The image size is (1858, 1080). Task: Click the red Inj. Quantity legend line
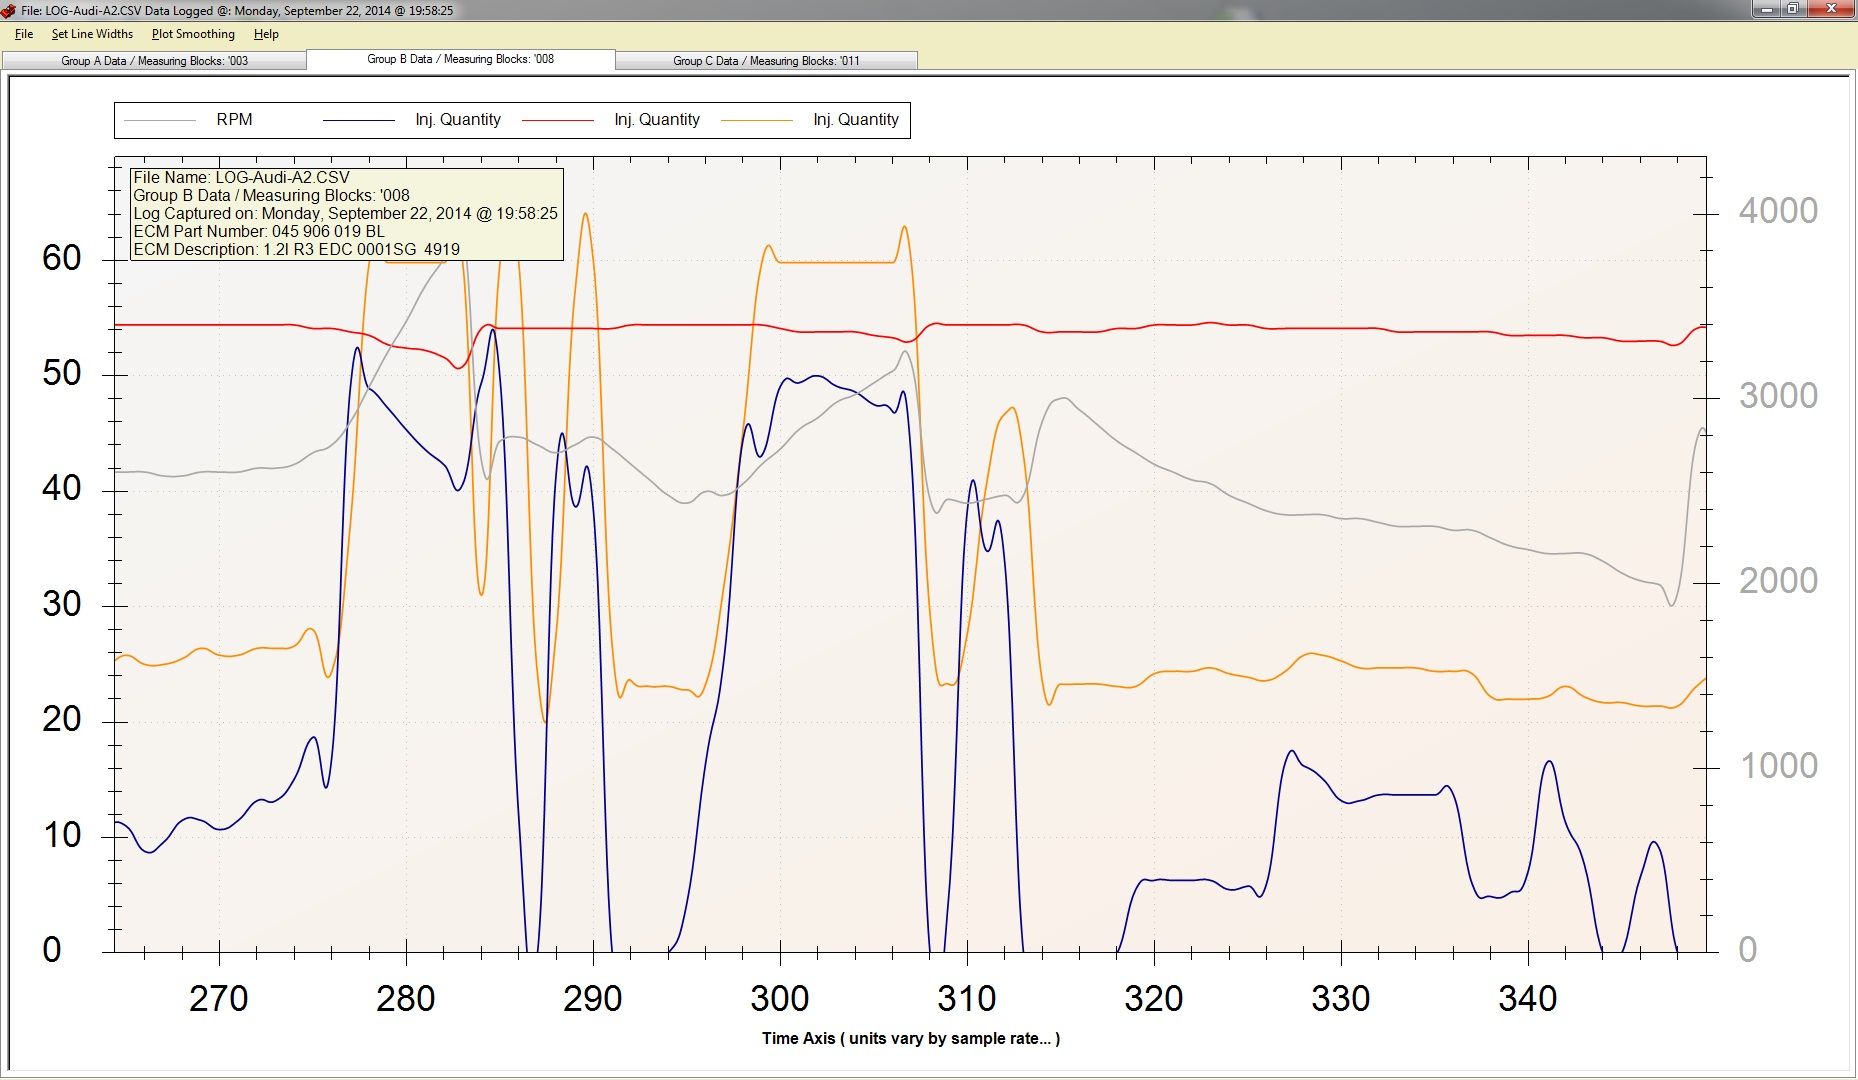(558, 120)
